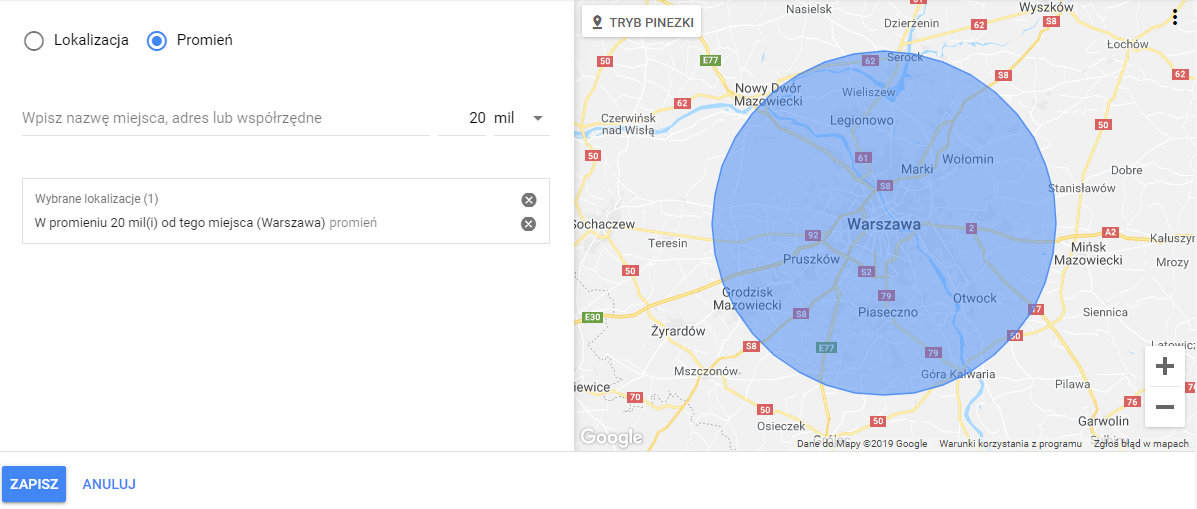Select the Promień radio button
The width and height of the screenshot is (1197, 509).
tap(156, 41)
